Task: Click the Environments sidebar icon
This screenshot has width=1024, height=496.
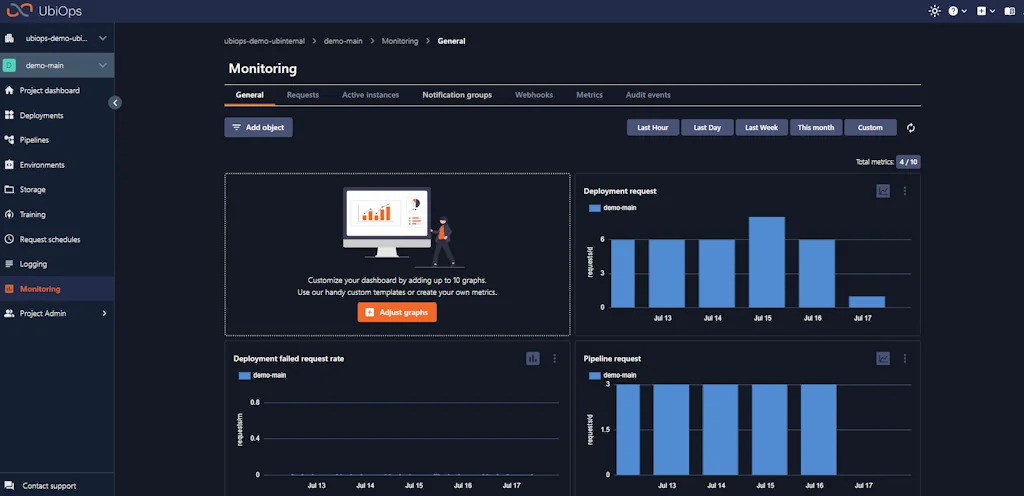Action: click(x=9, y=165)
